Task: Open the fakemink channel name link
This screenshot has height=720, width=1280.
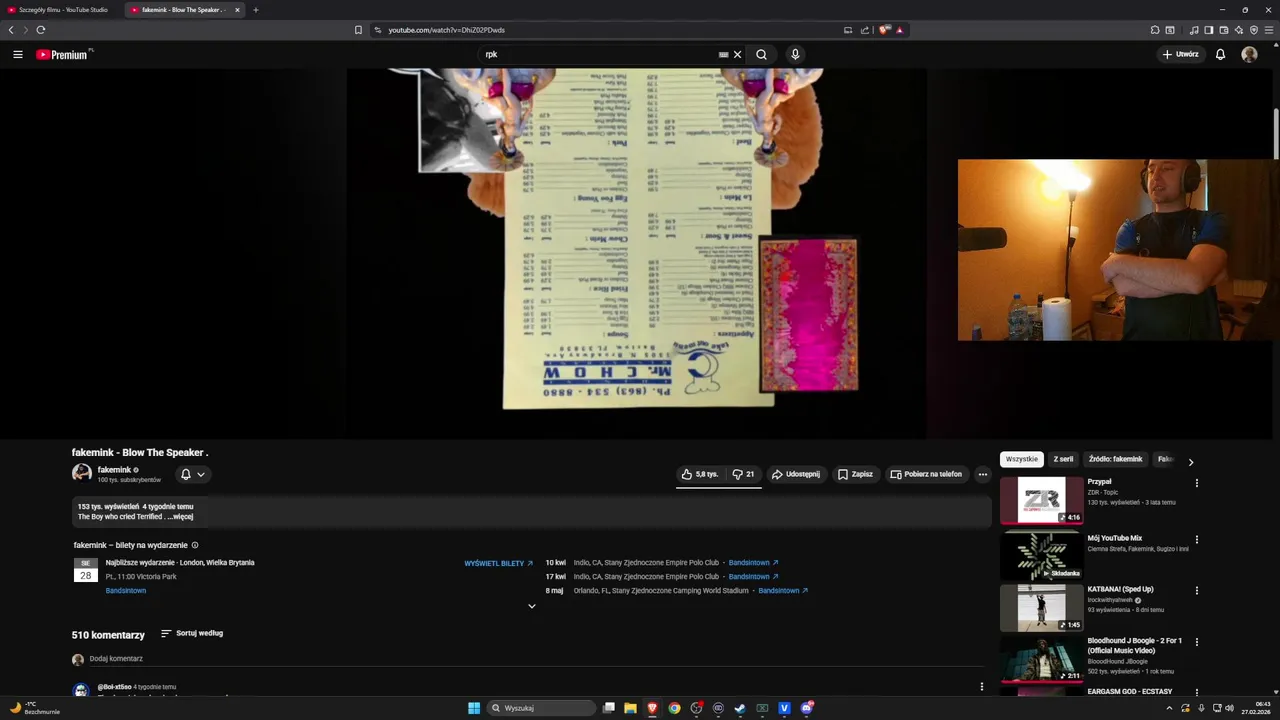Action: pyautogui.click(x=114, y=470)
